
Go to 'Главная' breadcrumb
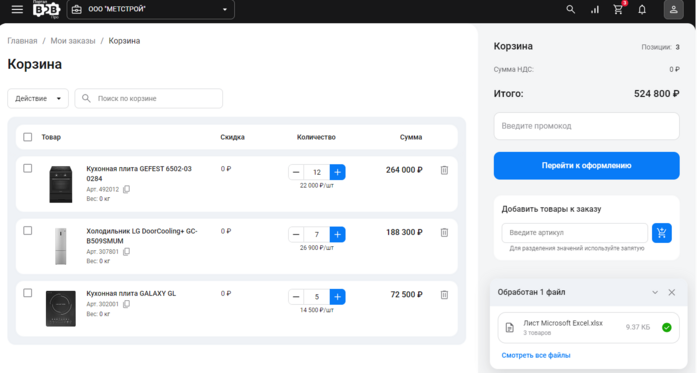22,41
